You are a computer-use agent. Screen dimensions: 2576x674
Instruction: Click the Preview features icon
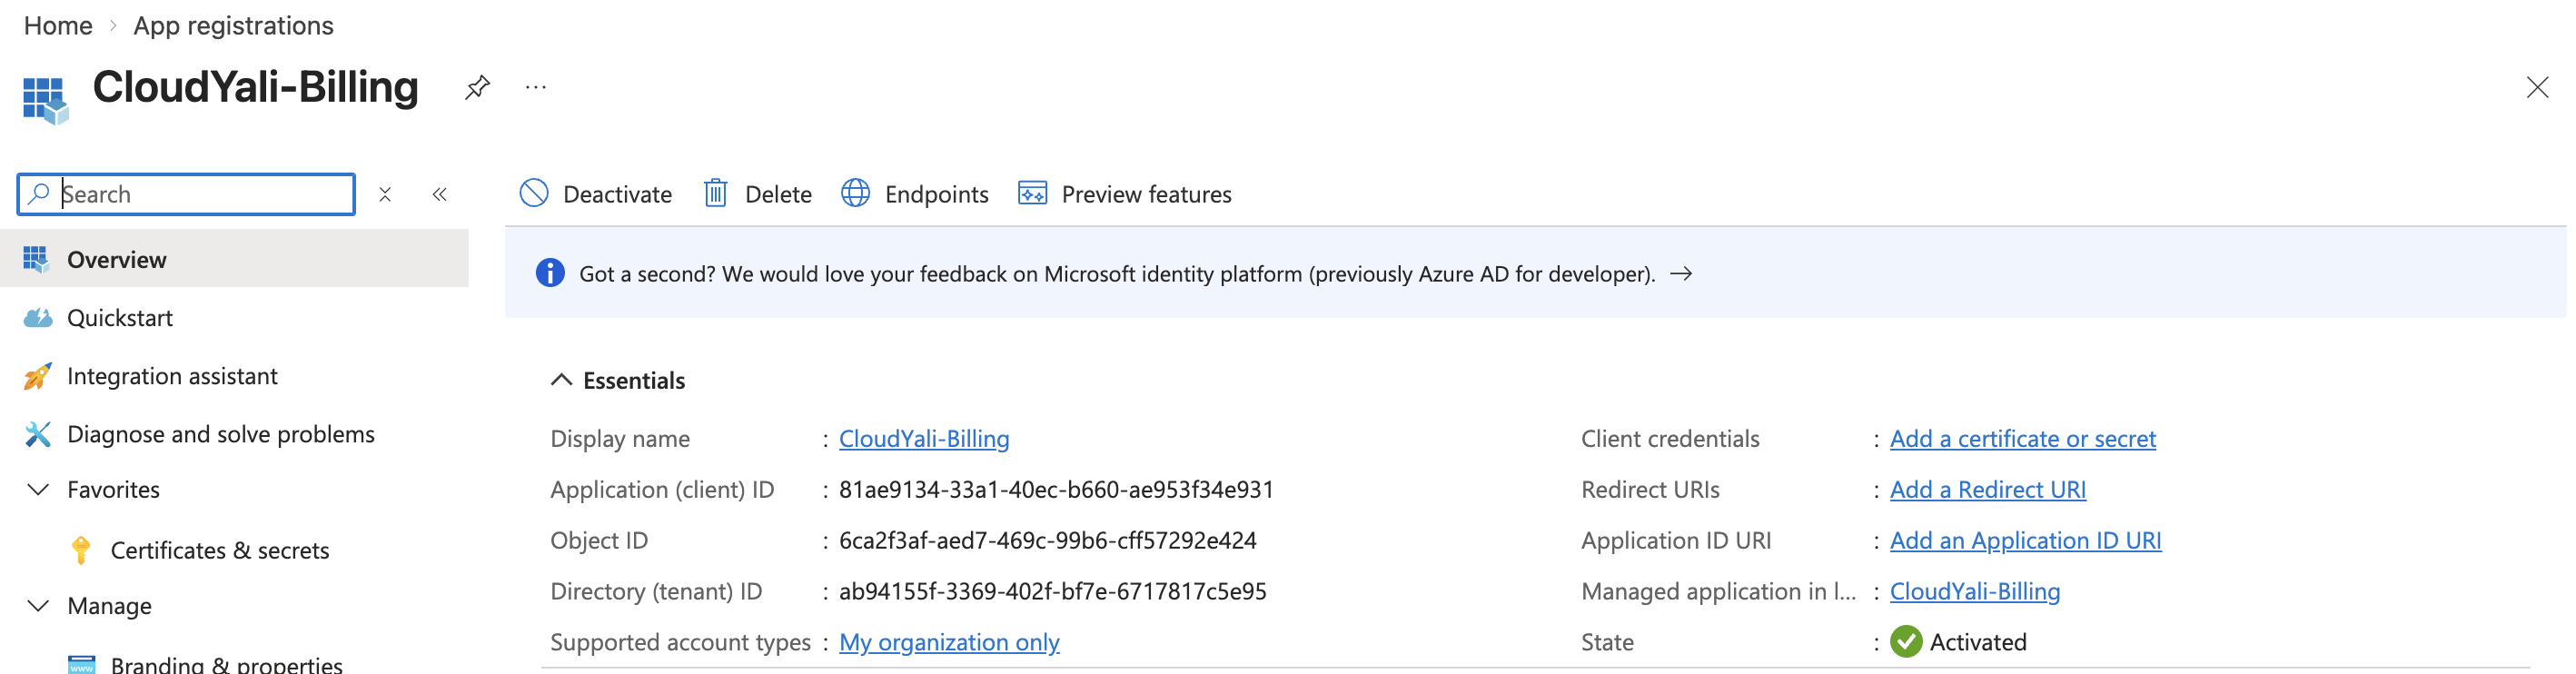coord(1032,193)
